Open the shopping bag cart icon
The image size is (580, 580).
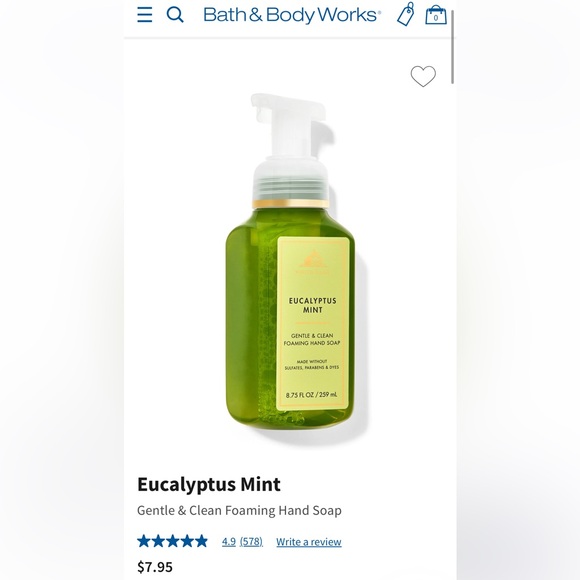tap(436, 16)
